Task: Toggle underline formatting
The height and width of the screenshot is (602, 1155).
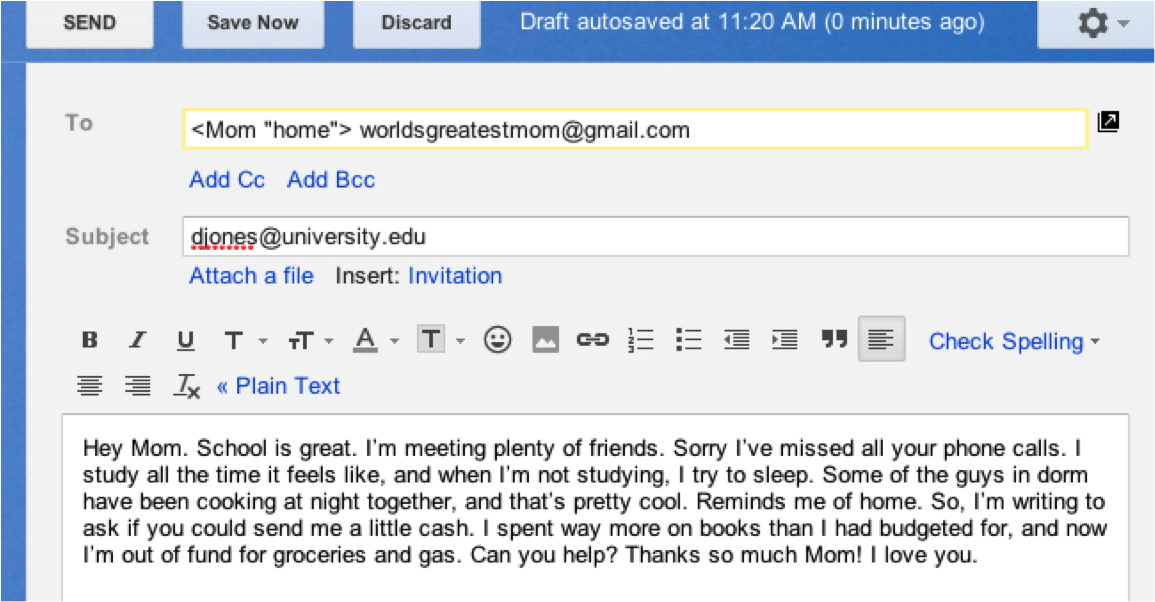Action: coord(185,340)
